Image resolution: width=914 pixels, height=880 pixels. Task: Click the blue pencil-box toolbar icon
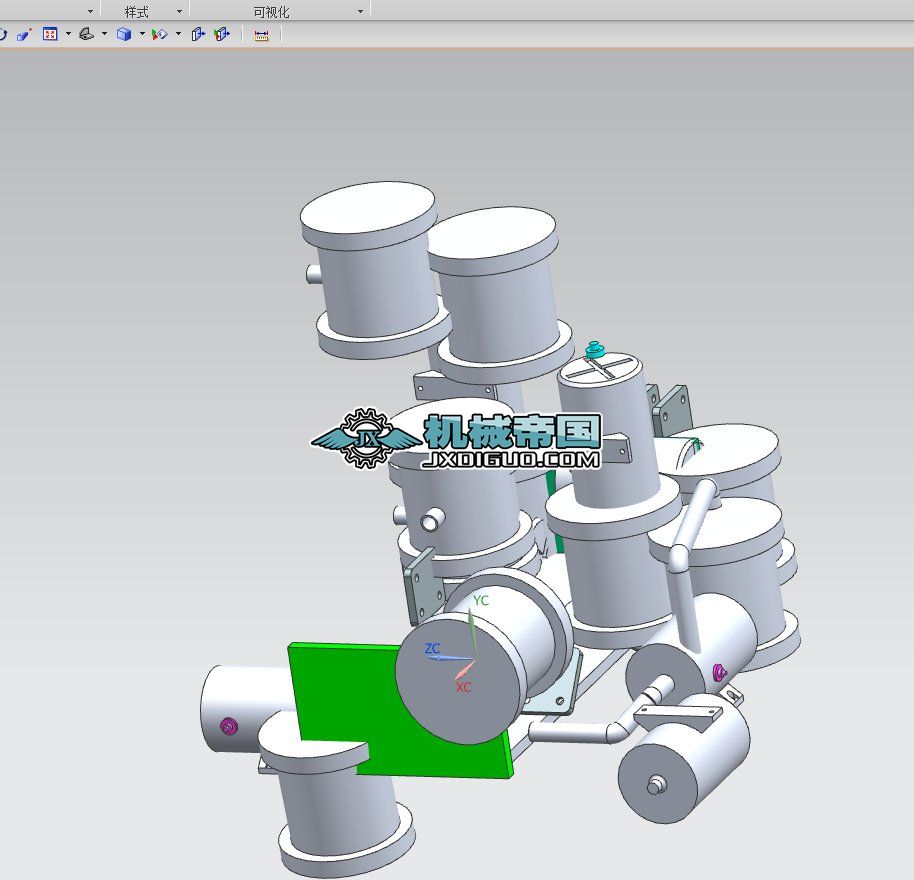pyautogui.click(x=24, y=34)
